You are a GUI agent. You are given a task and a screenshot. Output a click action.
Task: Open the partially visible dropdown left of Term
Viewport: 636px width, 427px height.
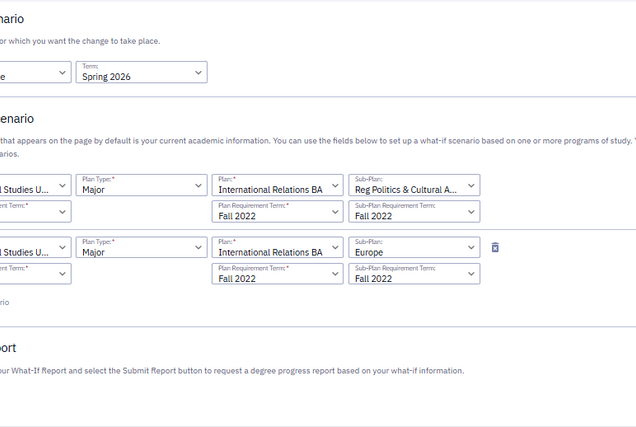click(35, 72)
